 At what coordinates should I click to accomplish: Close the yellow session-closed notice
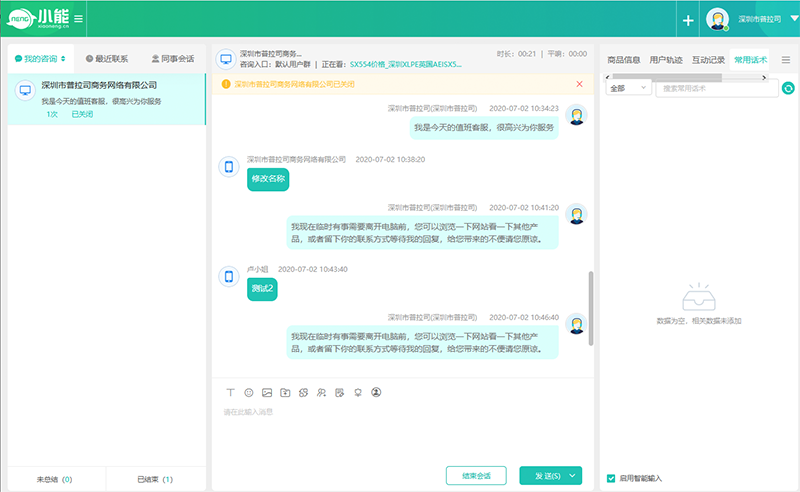coord(579,84)
